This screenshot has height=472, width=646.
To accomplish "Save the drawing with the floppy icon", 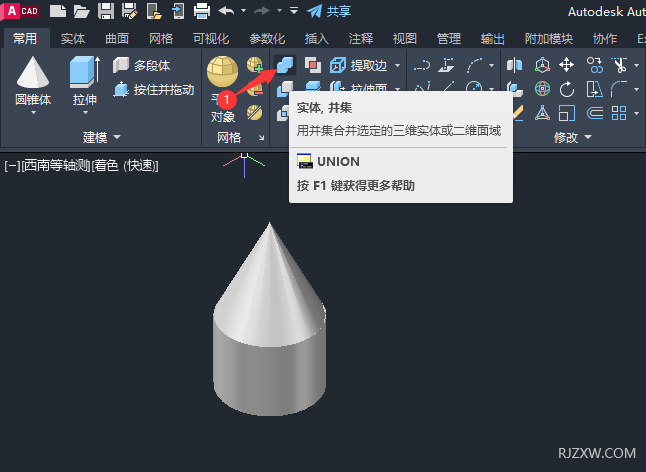I will (x=105, y=11).
